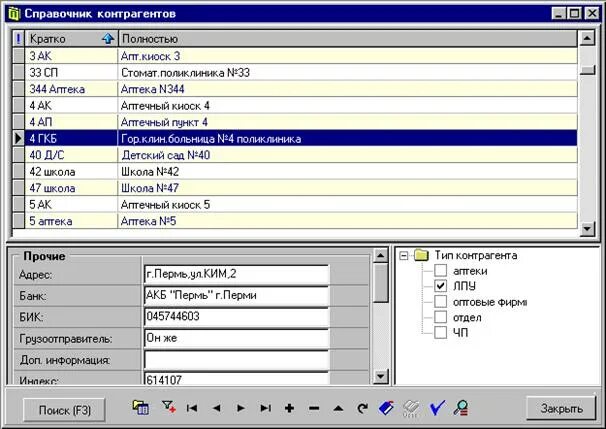Add a new record with plus icon

(x=289, y=408)
